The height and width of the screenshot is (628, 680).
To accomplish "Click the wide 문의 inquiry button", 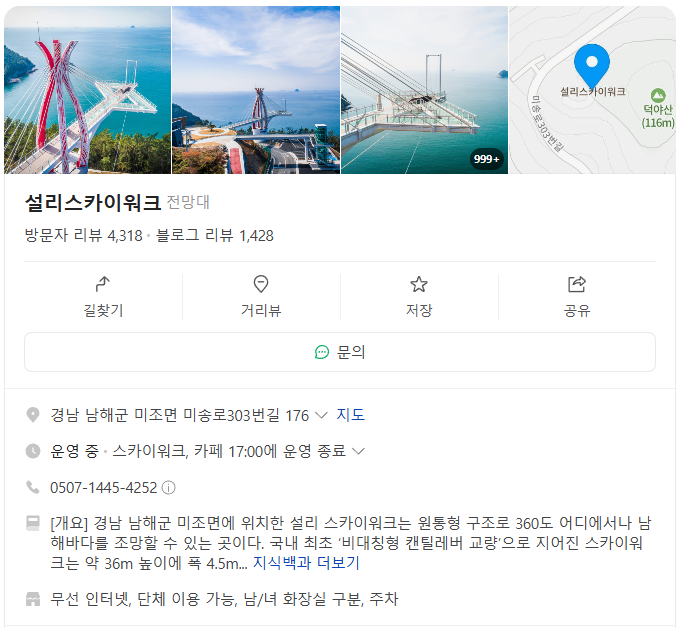I will pyautogui.click(x=340, y=352).
